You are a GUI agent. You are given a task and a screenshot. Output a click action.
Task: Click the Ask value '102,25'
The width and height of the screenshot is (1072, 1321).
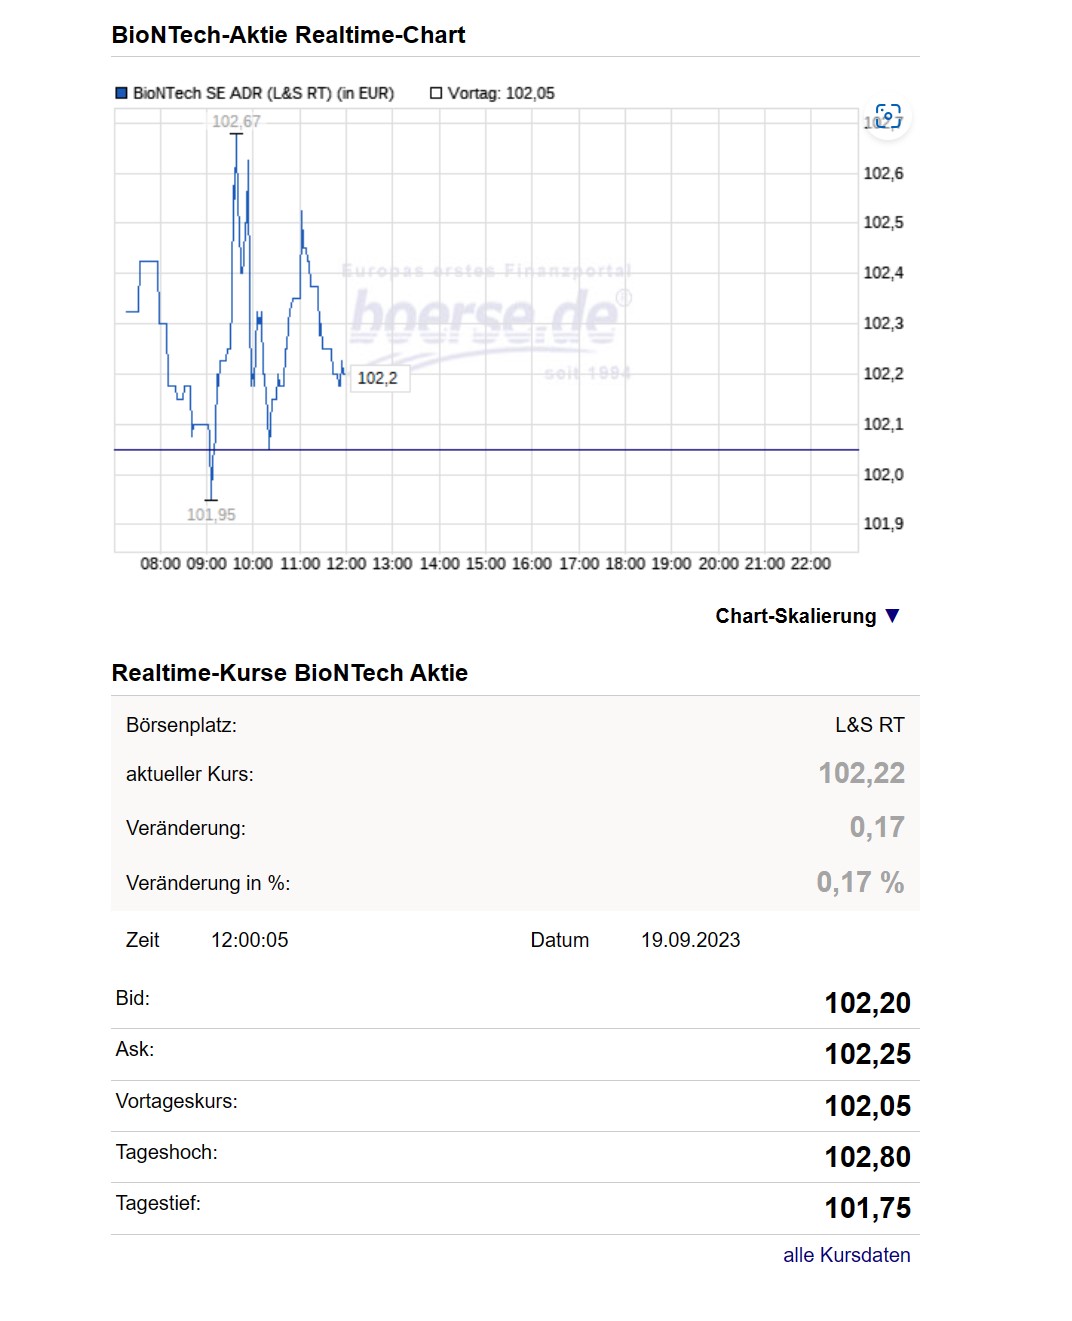pyautogui.click(x=868, y=1054)
